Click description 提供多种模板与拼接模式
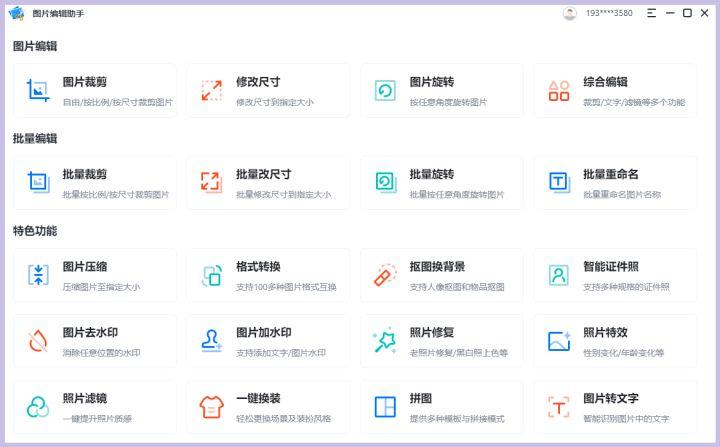 457,419
